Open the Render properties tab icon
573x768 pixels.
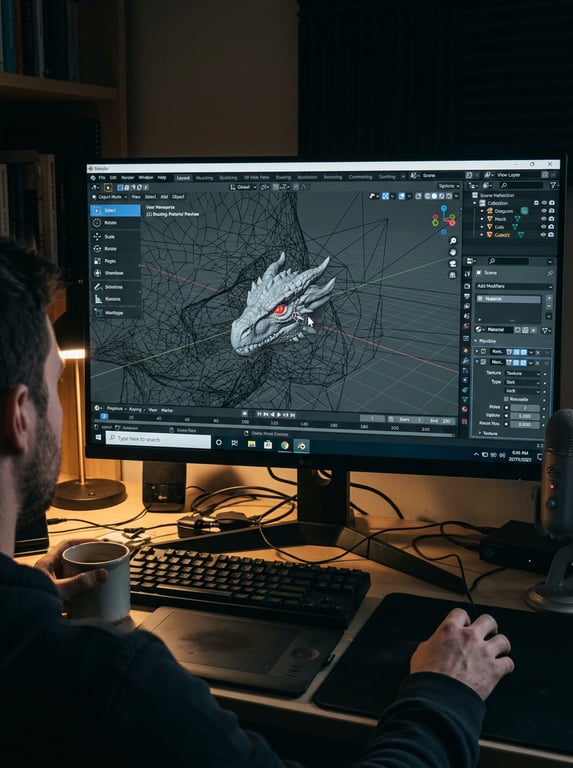467,286
